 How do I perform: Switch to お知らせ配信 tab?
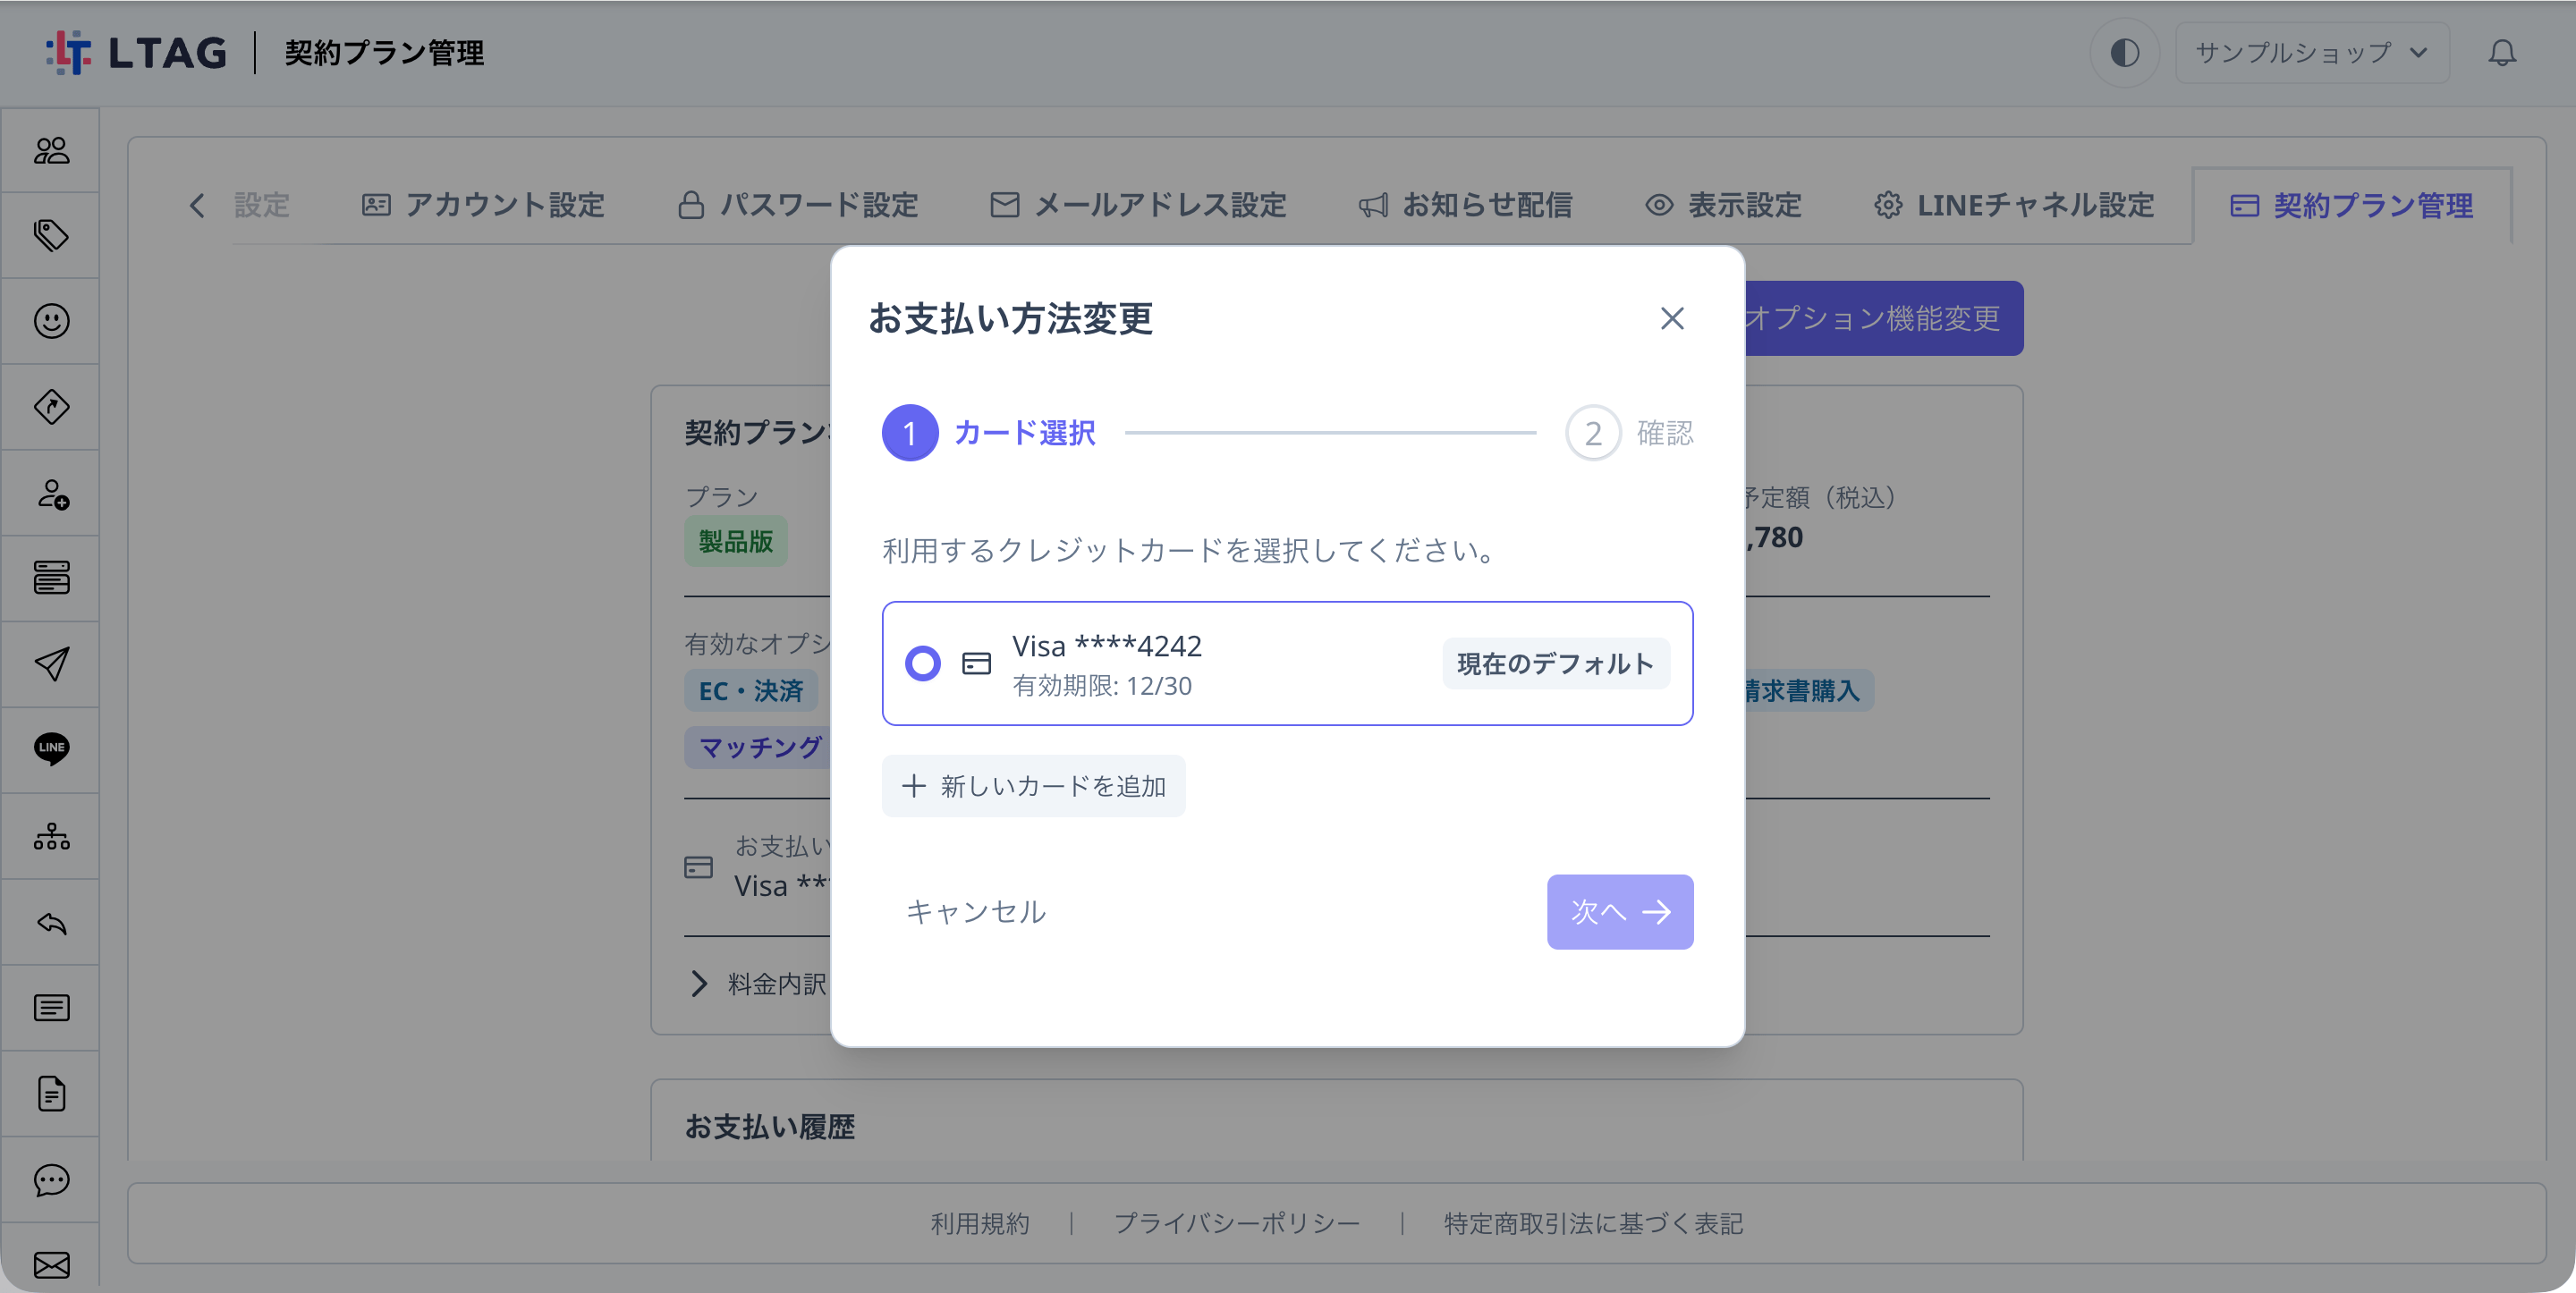[x=1465, y=205]
